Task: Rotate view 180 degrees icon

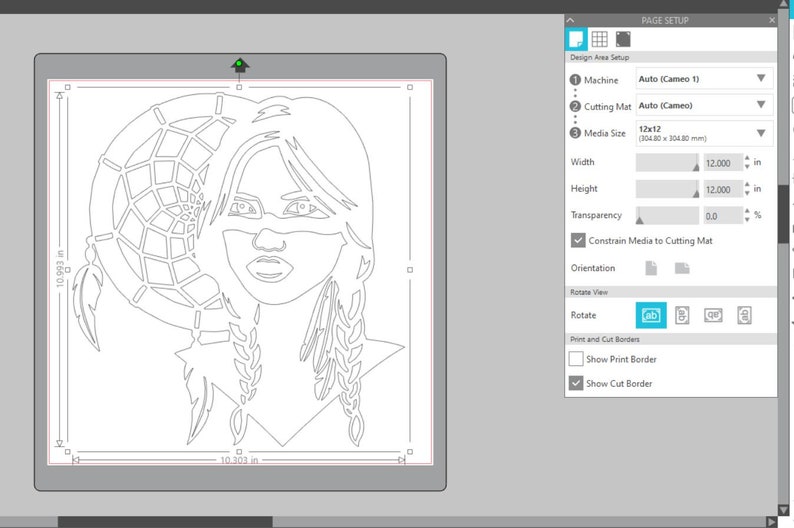Action: [x=713, y=315]
